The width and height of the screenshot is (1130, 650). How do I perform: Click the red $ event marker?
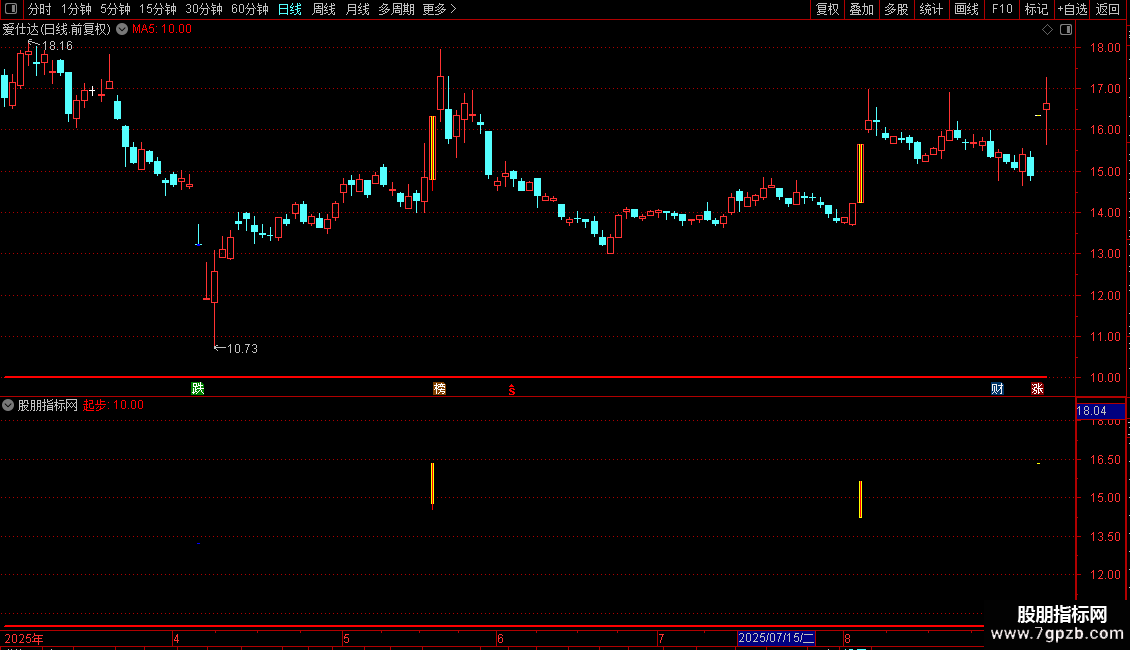(x=512, y=390)
